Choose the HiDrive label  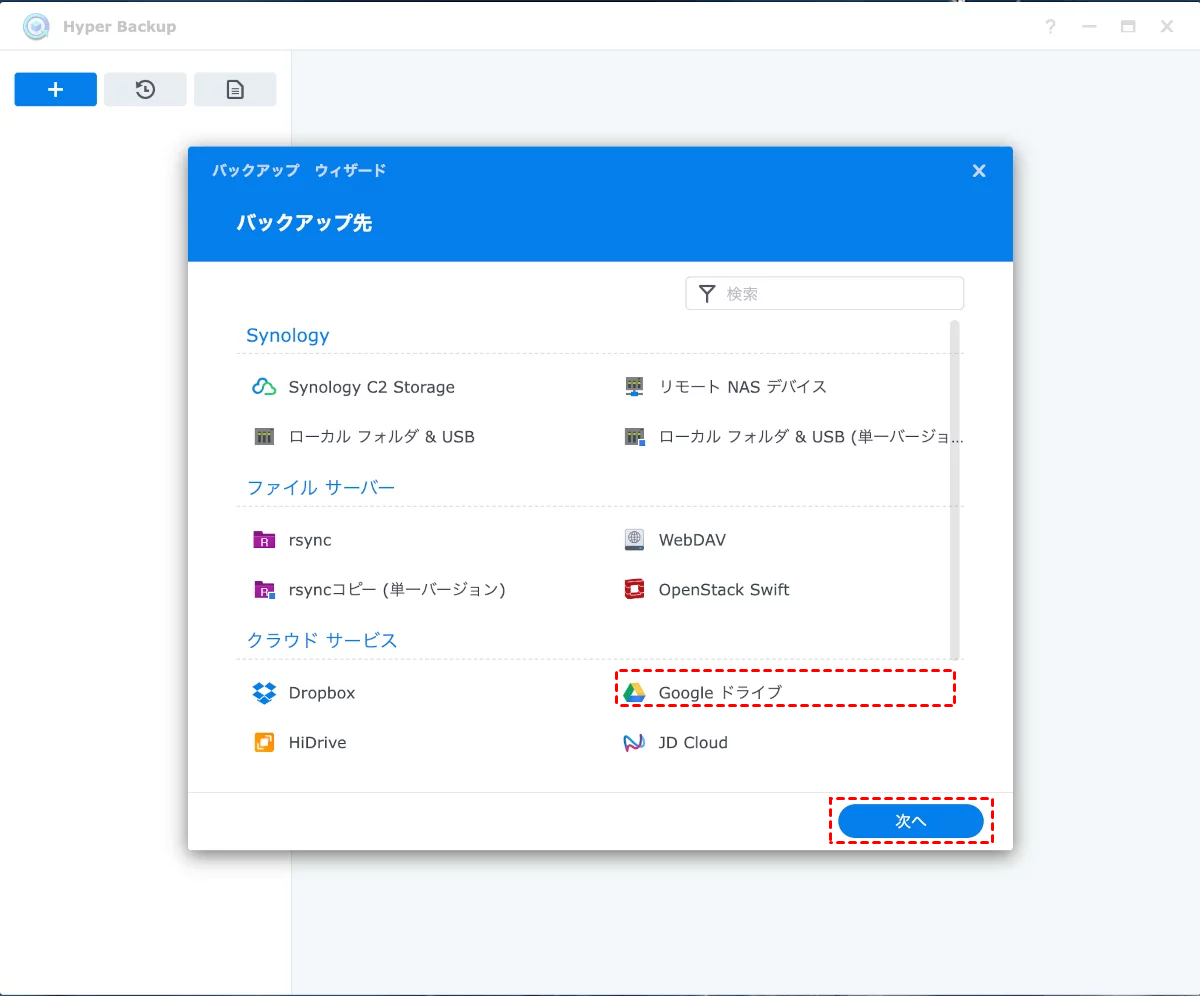coord(317,743)
